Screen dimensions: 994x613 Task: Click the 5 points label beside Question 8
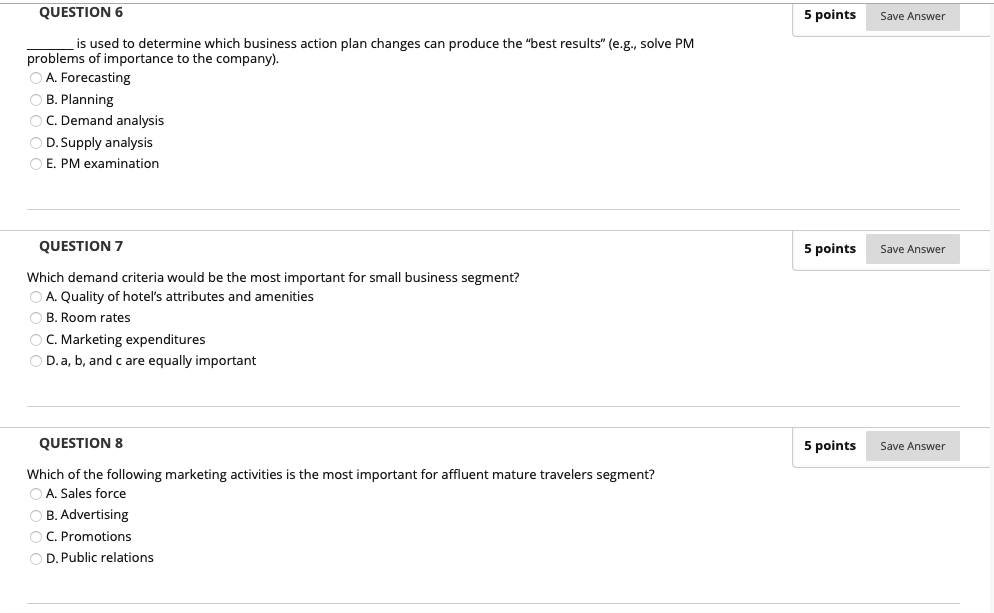pyautogui.click(x=830, y=445)
